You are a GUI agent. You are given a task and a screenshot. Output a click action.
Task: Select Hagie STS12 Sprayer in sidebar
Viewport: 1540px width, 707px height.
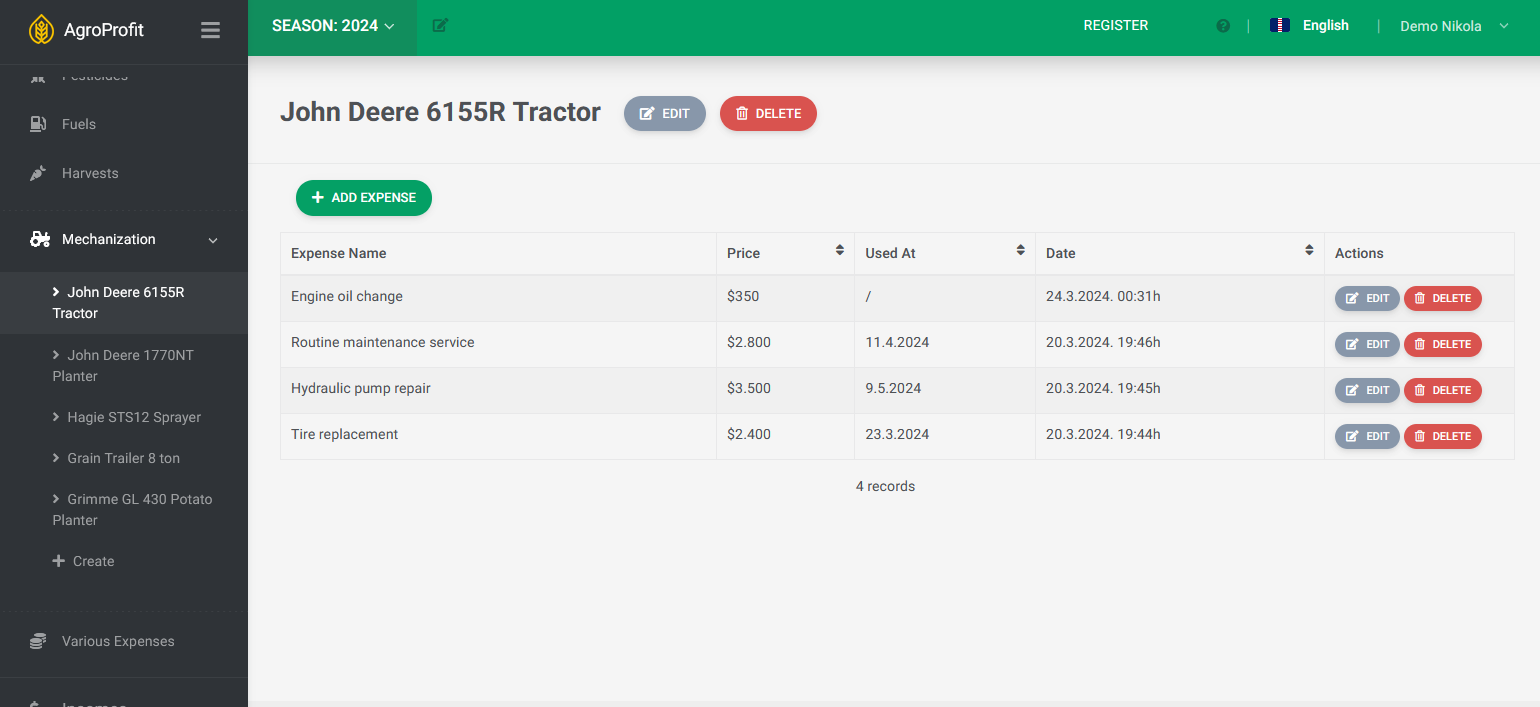click(x=133, y=417)
